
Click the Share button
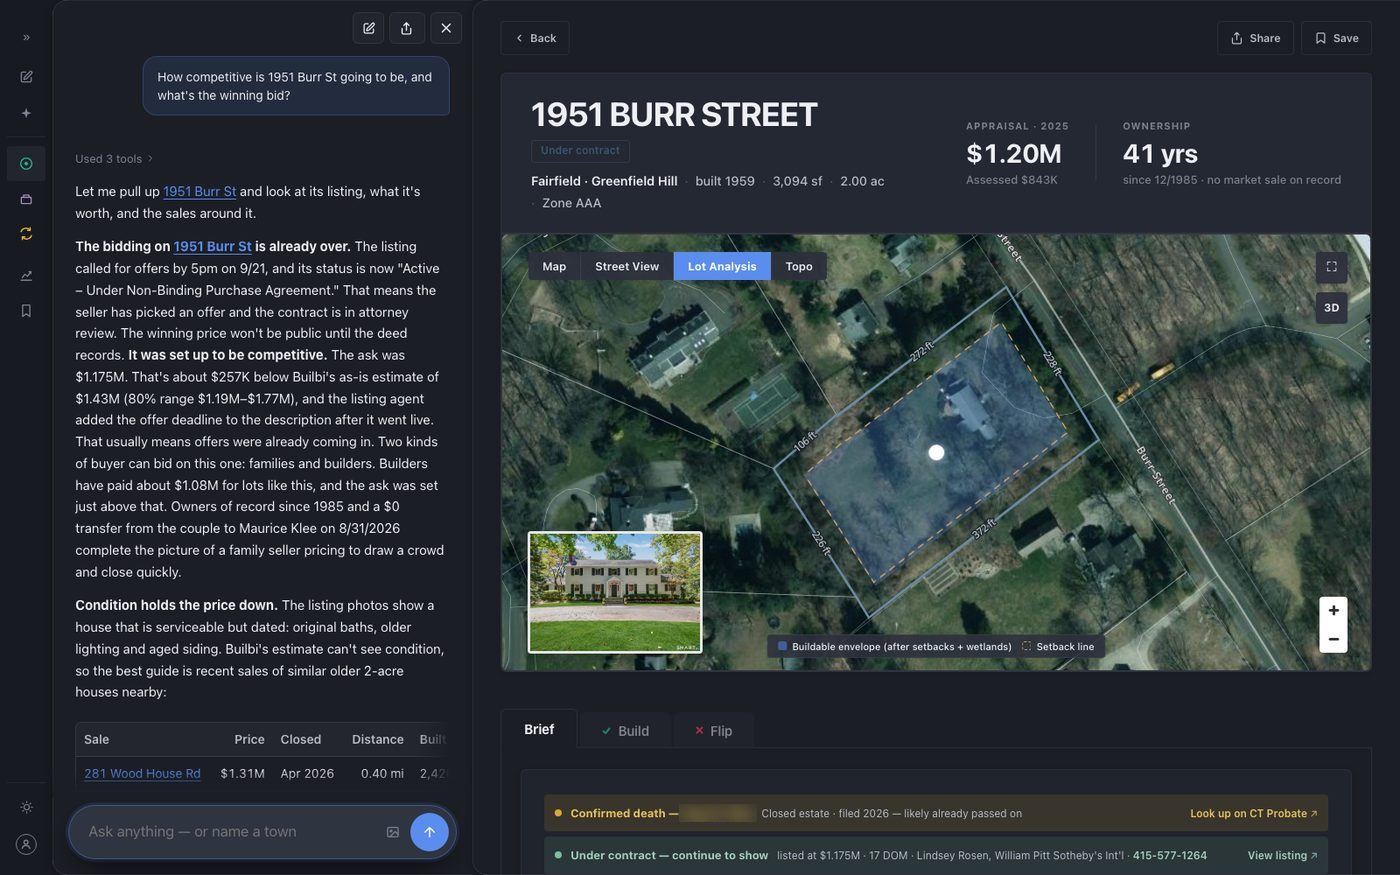click(1255, 38)
